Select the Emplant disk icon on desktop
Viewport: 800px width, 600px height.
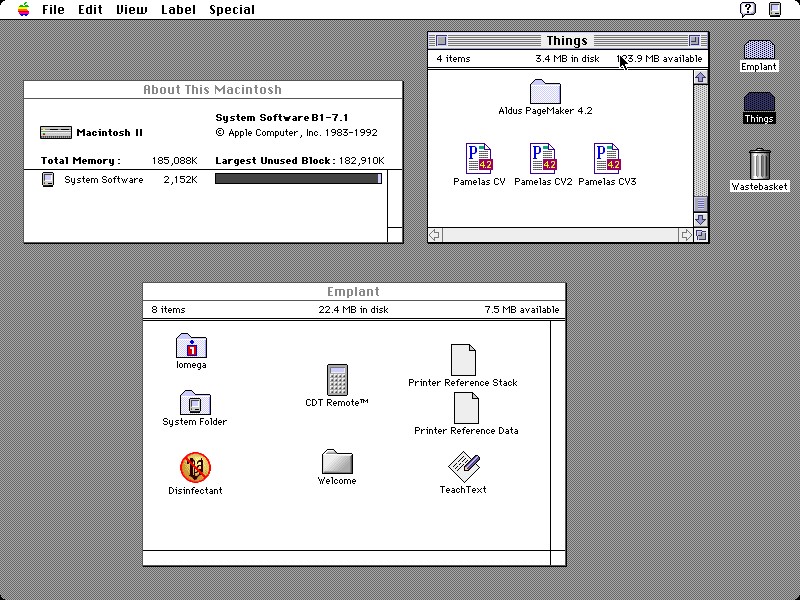point(759,50)
